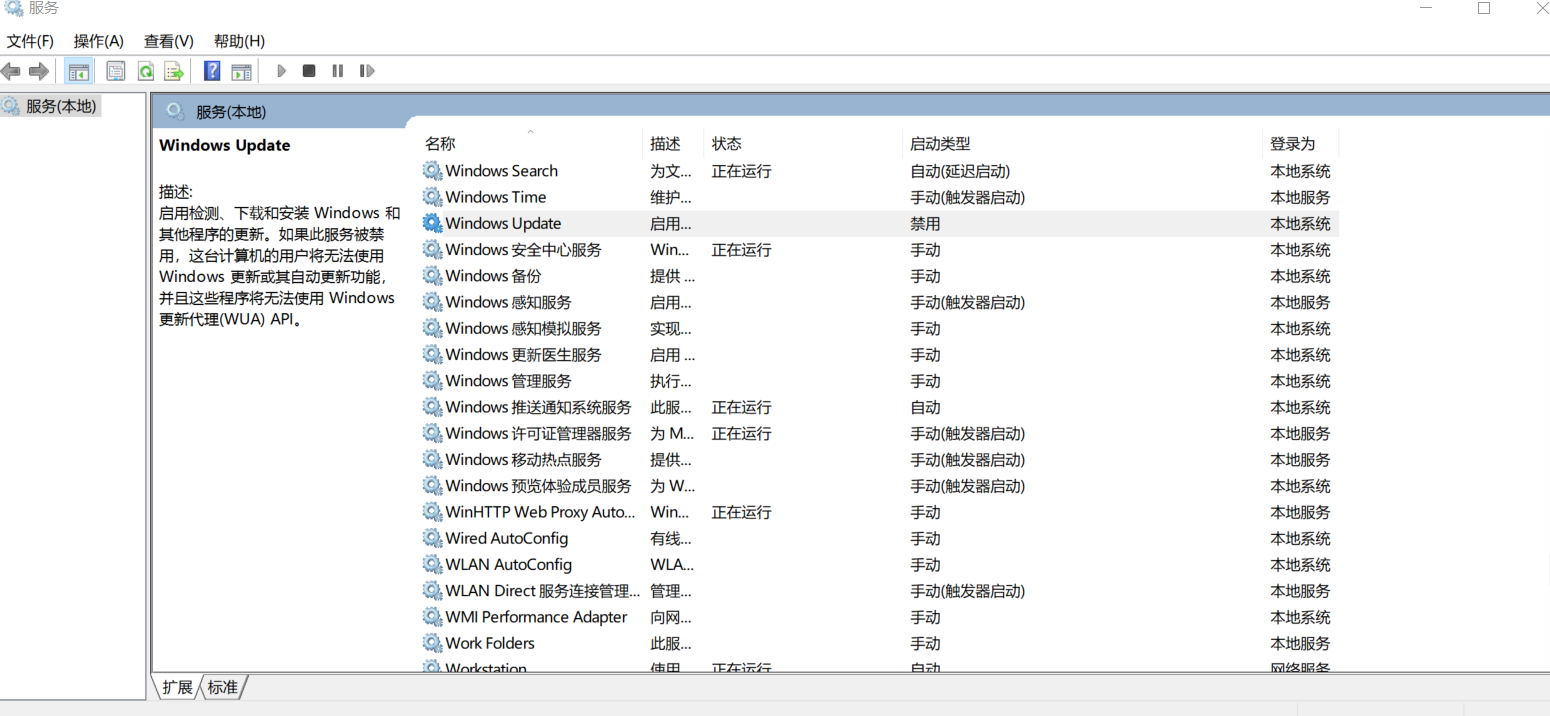The height and width of the screenshot is (716, 1550).
Task: Select the Windows 感知模拟服务 row name
Action: 523,328
